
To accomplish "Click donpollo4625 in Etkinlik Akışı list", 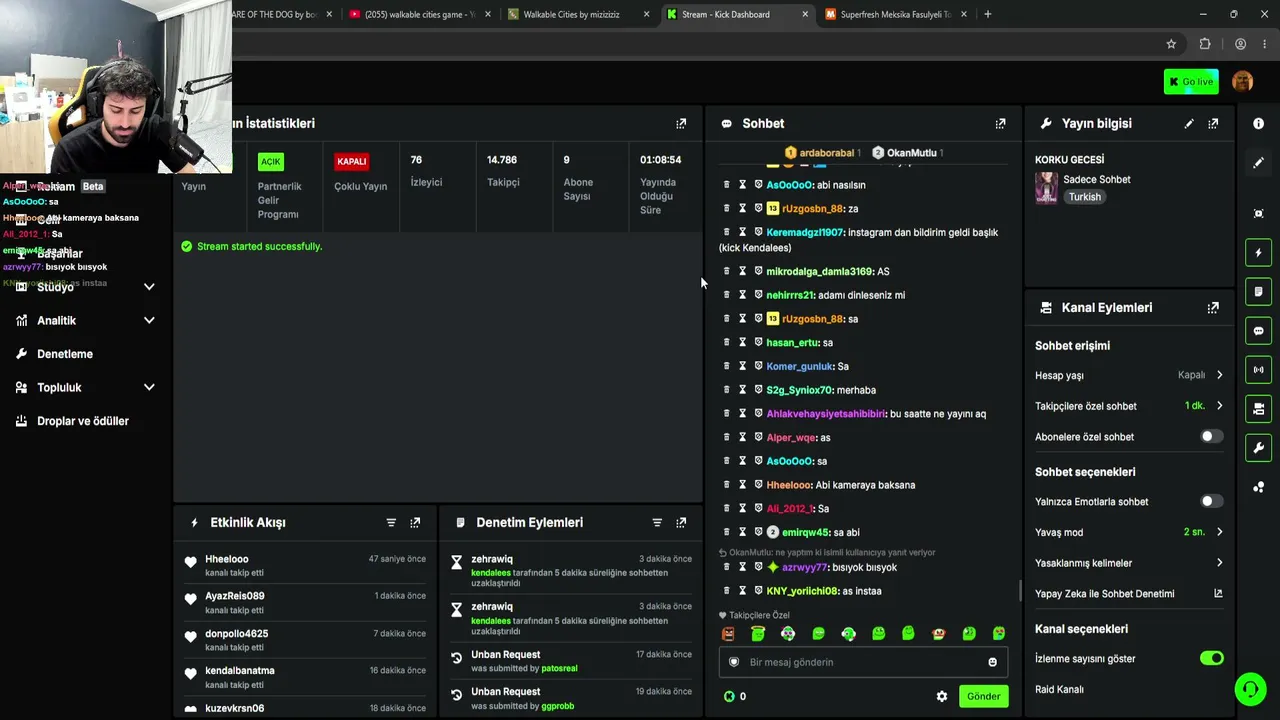I will (x=237, y=634).
